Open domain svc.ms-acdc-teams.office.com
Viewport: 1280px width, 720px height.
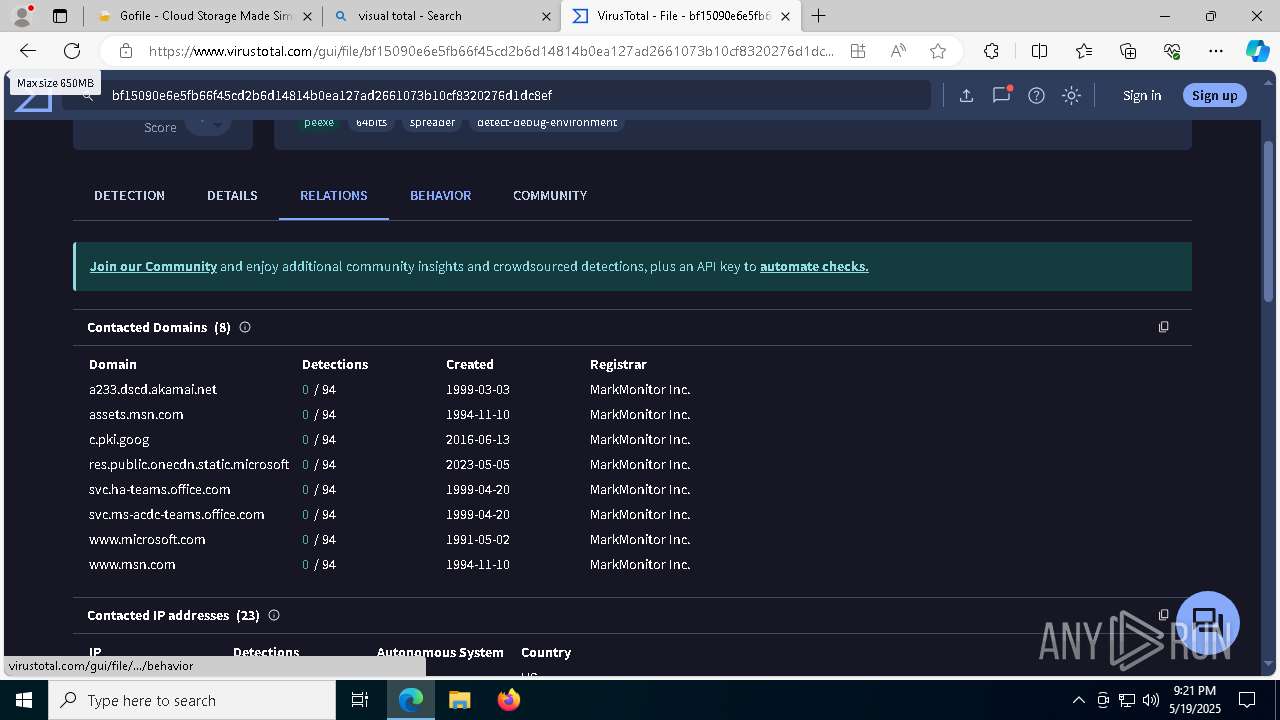point(177,514)
